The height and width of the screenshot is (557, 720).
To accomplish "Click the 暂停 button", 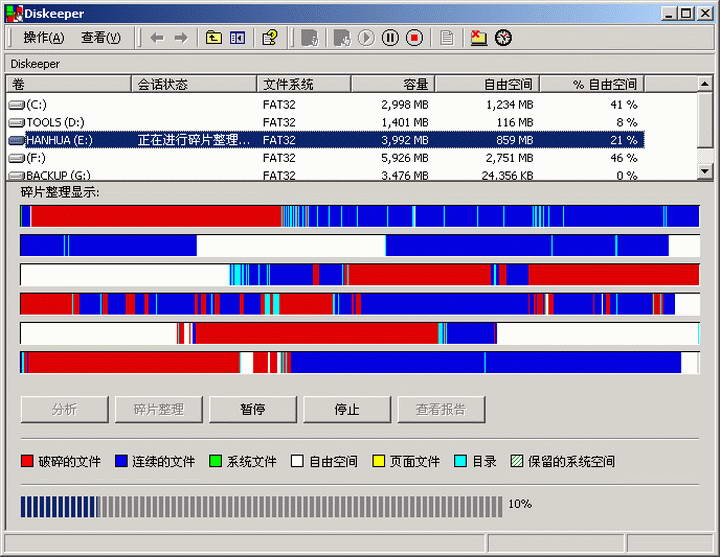I will pos(253,409).
